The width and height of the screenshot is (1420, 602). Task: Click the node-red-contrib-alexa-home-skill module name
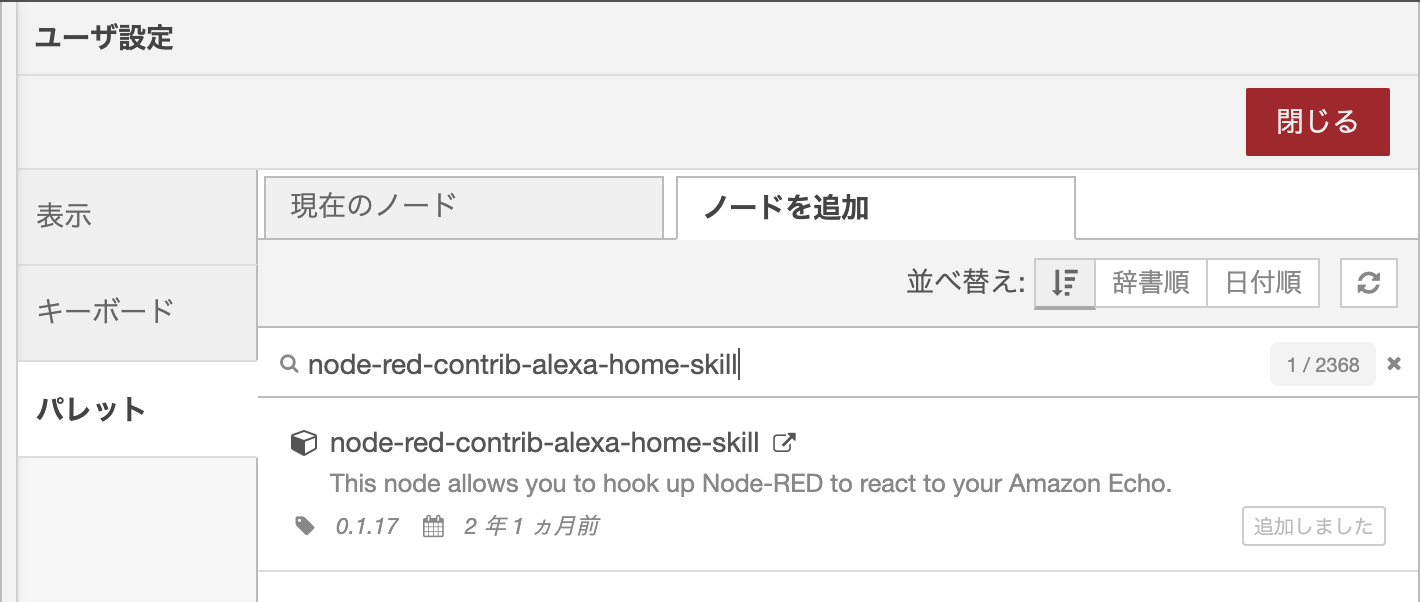[x=545, y=443]
